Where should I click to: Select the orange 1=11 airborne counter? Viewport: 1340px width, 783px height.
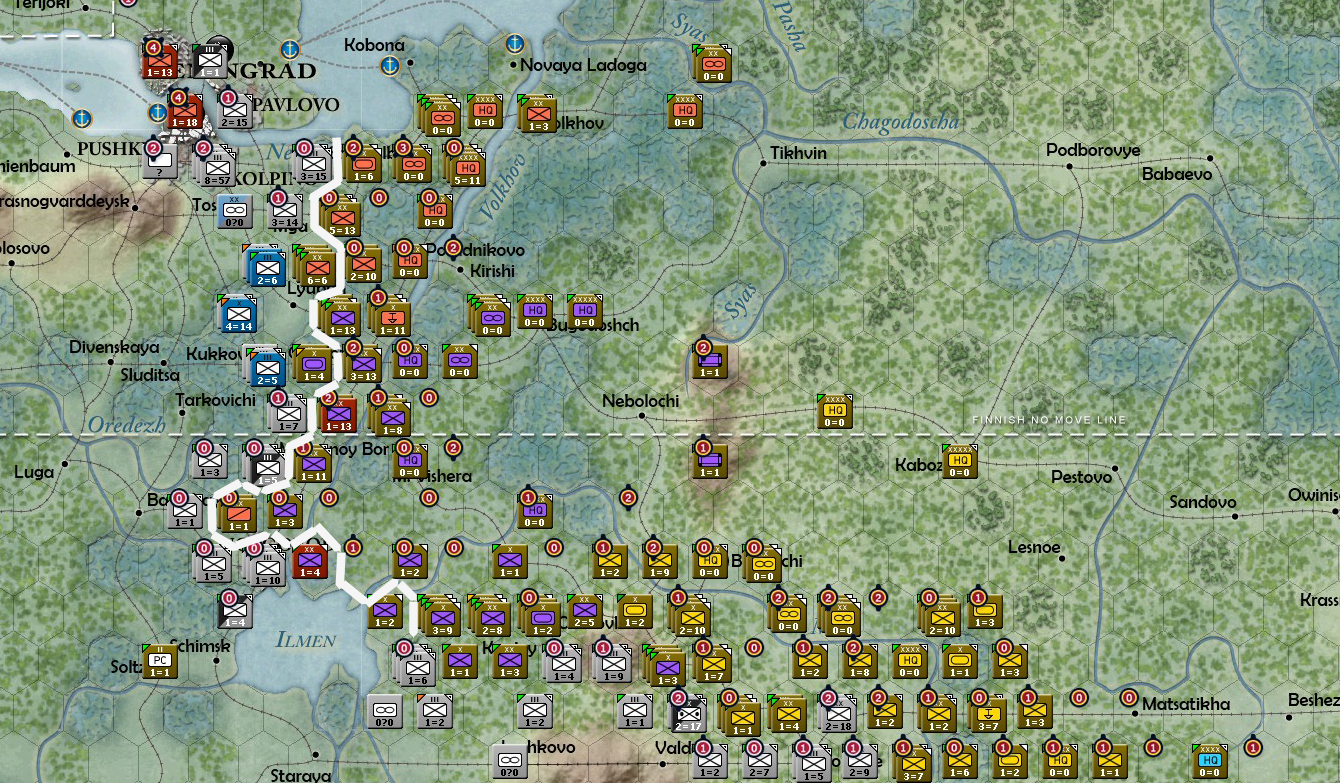pyautogui.click(x=391, y=317)
